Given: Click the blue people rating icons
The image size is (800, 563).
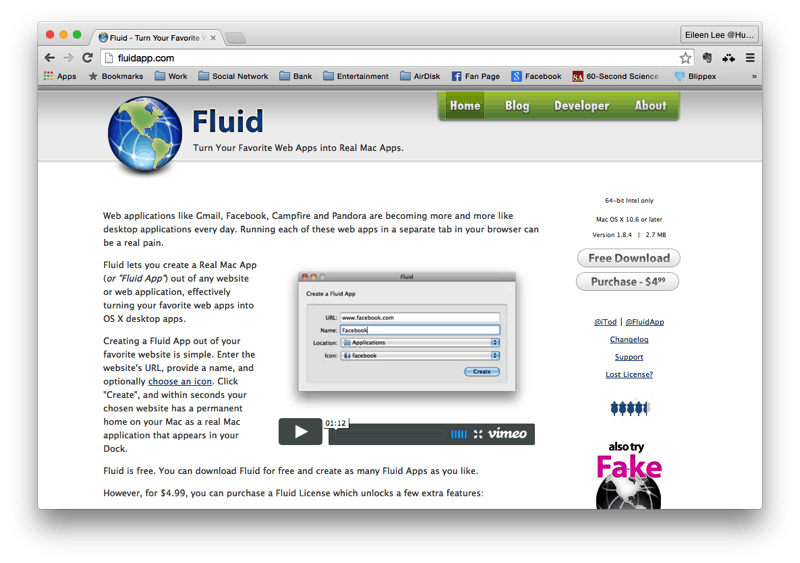Looking at the screenshot, I should 630,408.
